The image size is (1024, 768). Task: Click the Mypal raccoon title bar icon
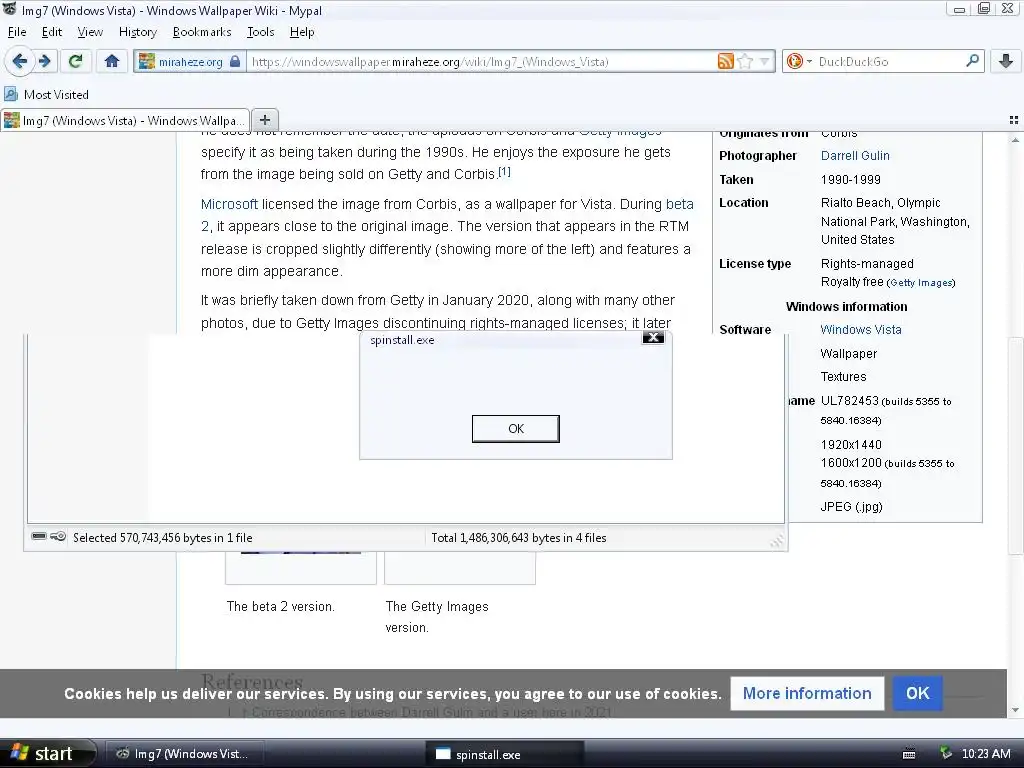pyautogui.click(x=9, y=9)
